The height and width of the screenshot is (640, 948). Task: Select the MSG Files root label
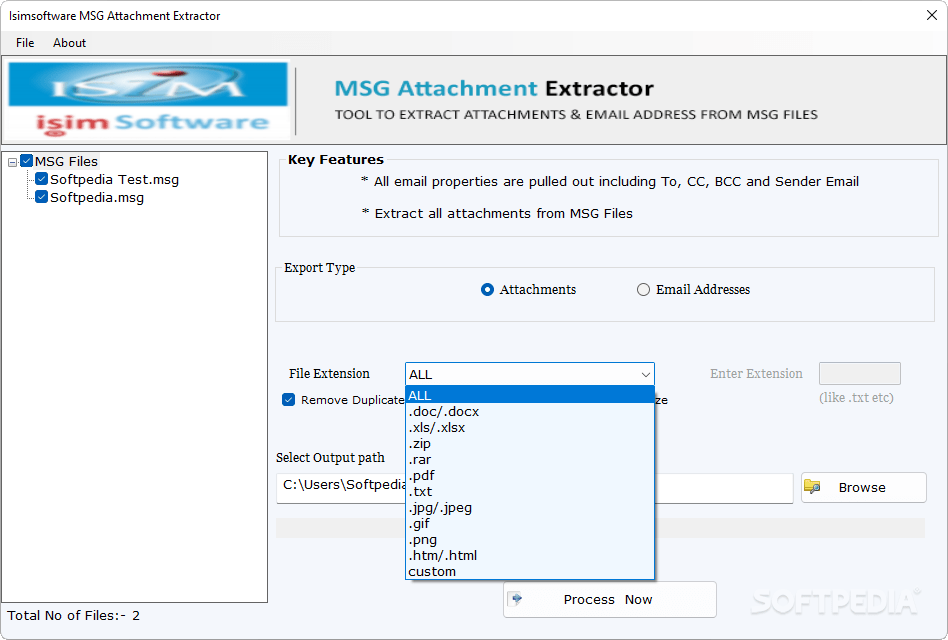(x=66, y=161)
